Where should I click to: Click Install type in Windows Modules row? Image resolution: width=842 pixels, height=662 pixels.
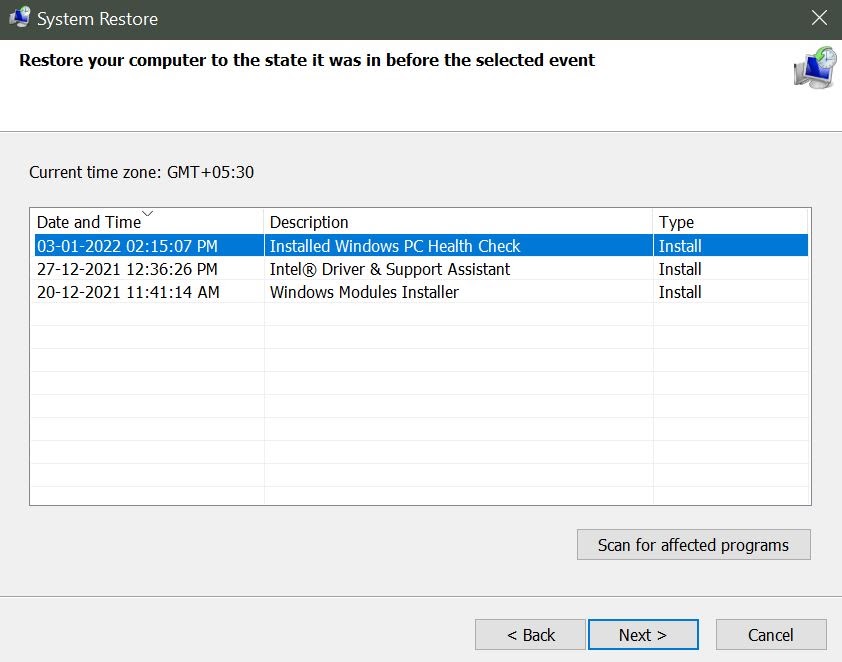680,292
